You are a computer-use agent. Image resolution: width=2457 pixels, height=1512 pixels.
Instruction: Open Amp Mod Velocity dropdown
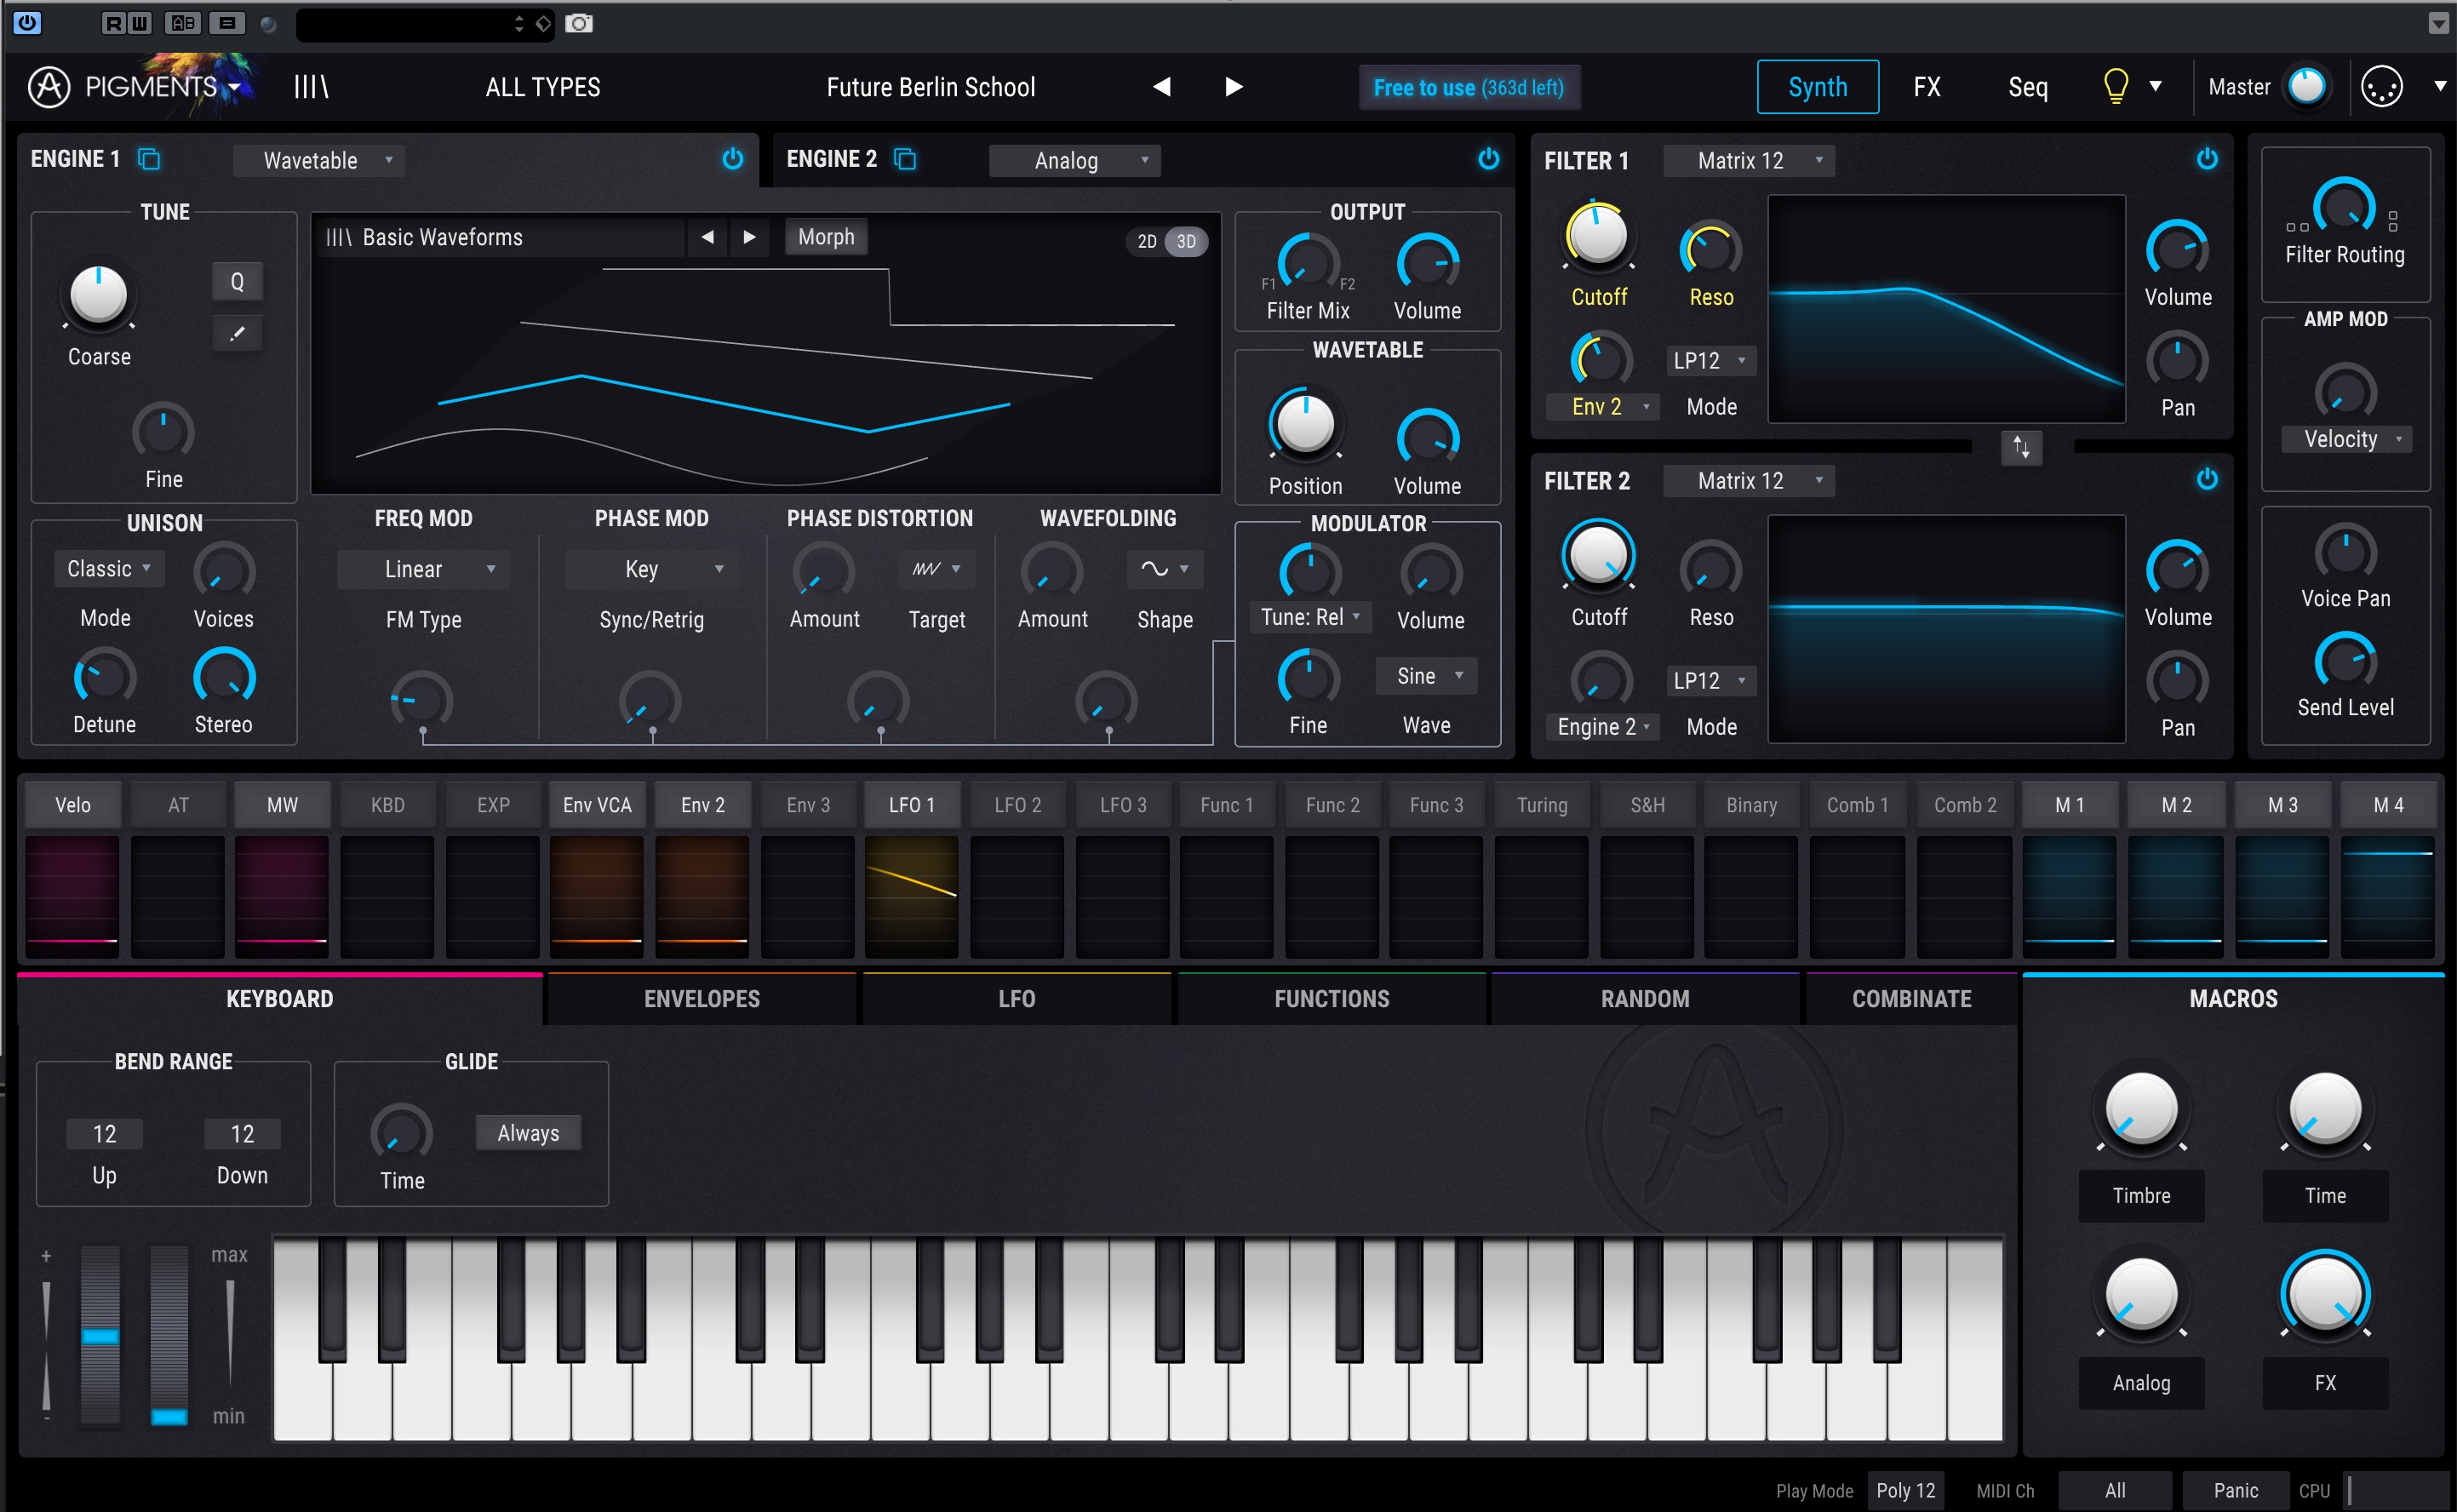pyautogui.click(x=2346, y=439)
